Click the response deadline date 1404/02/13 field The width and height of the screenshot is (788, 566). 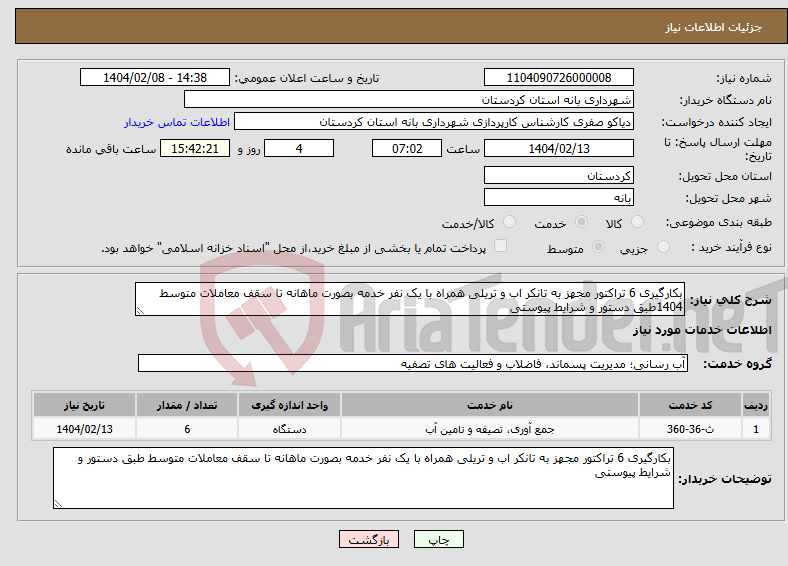(x=558, y=148)
